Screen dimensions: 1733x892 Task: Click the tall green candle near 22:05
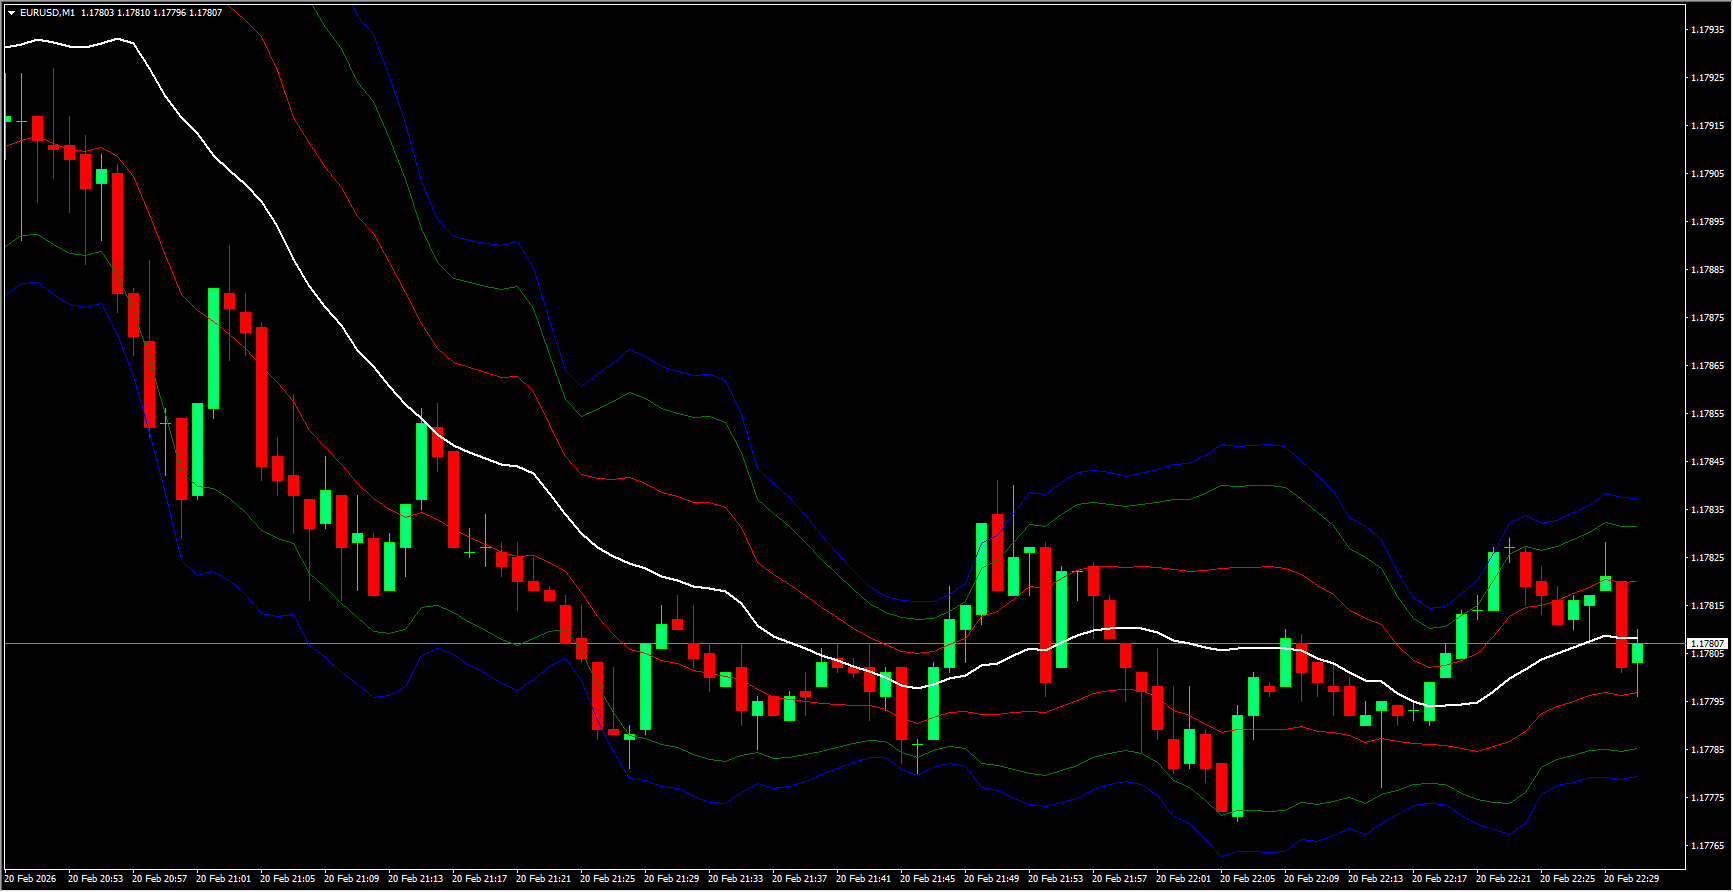(x=1238, y=765)
